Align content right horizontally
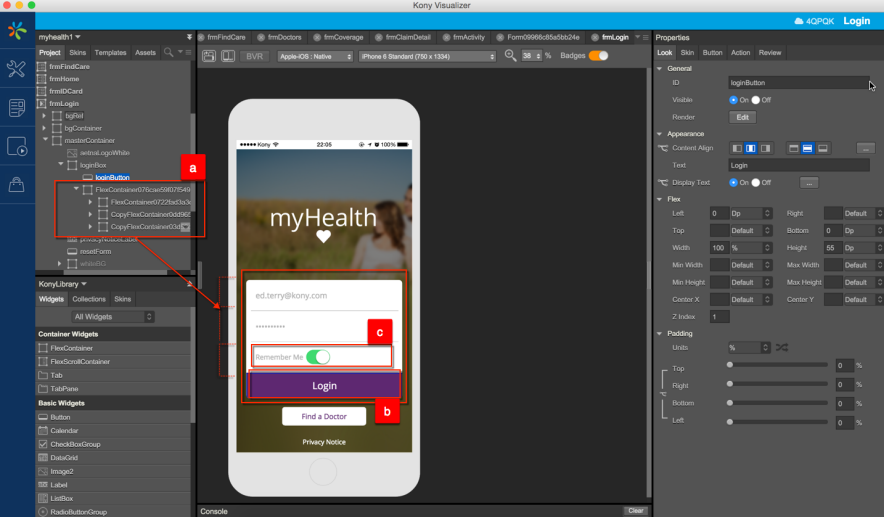Image resolution: width=884 pixels, height=517 pixels. [765, 148]
